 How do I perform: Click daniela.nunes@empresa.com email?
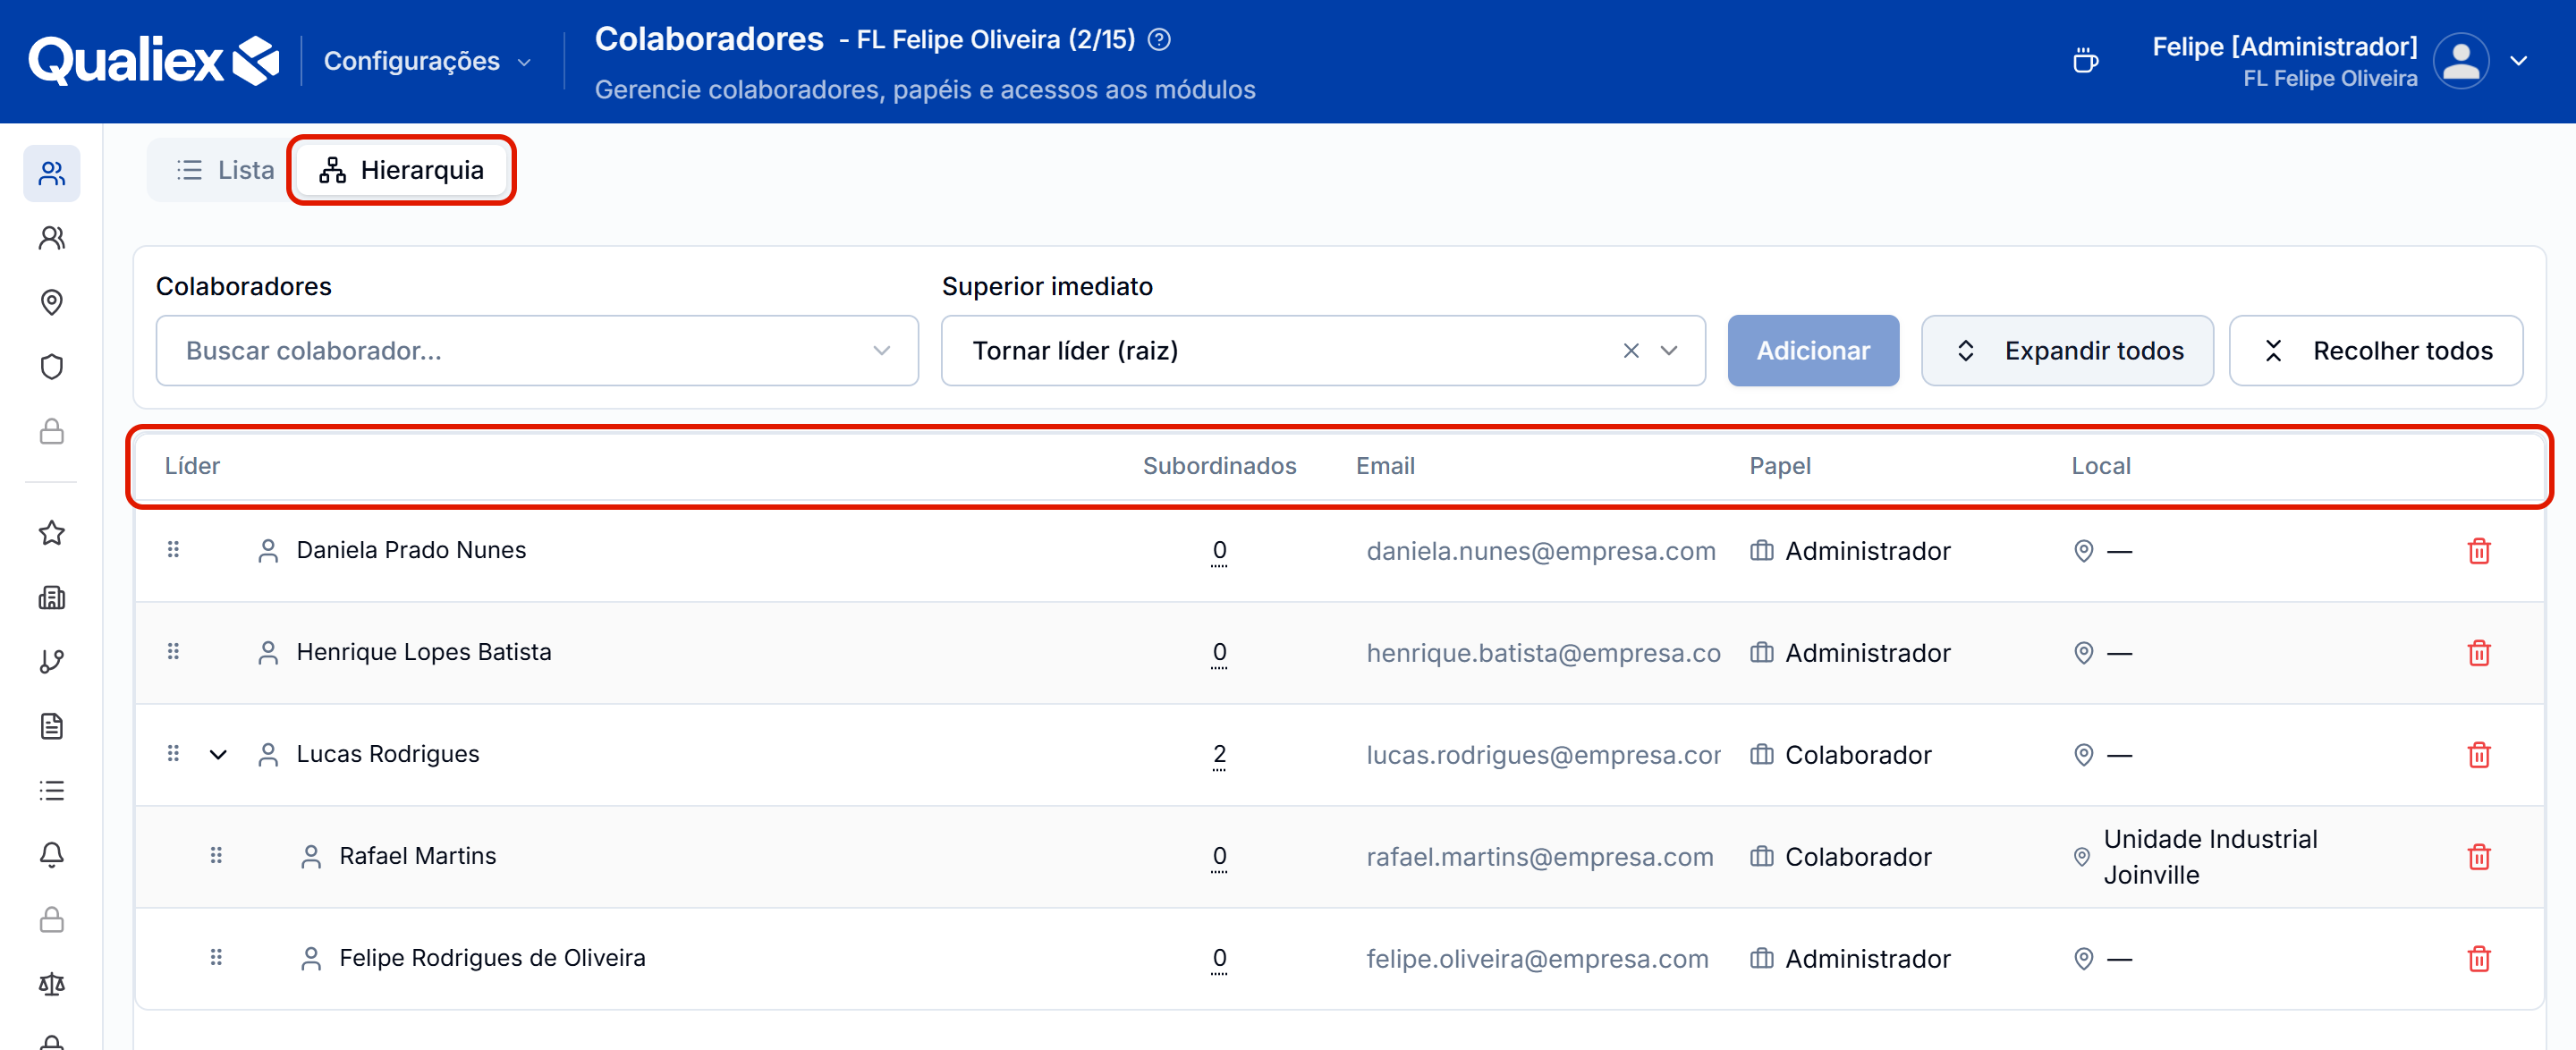point(1540,551)
